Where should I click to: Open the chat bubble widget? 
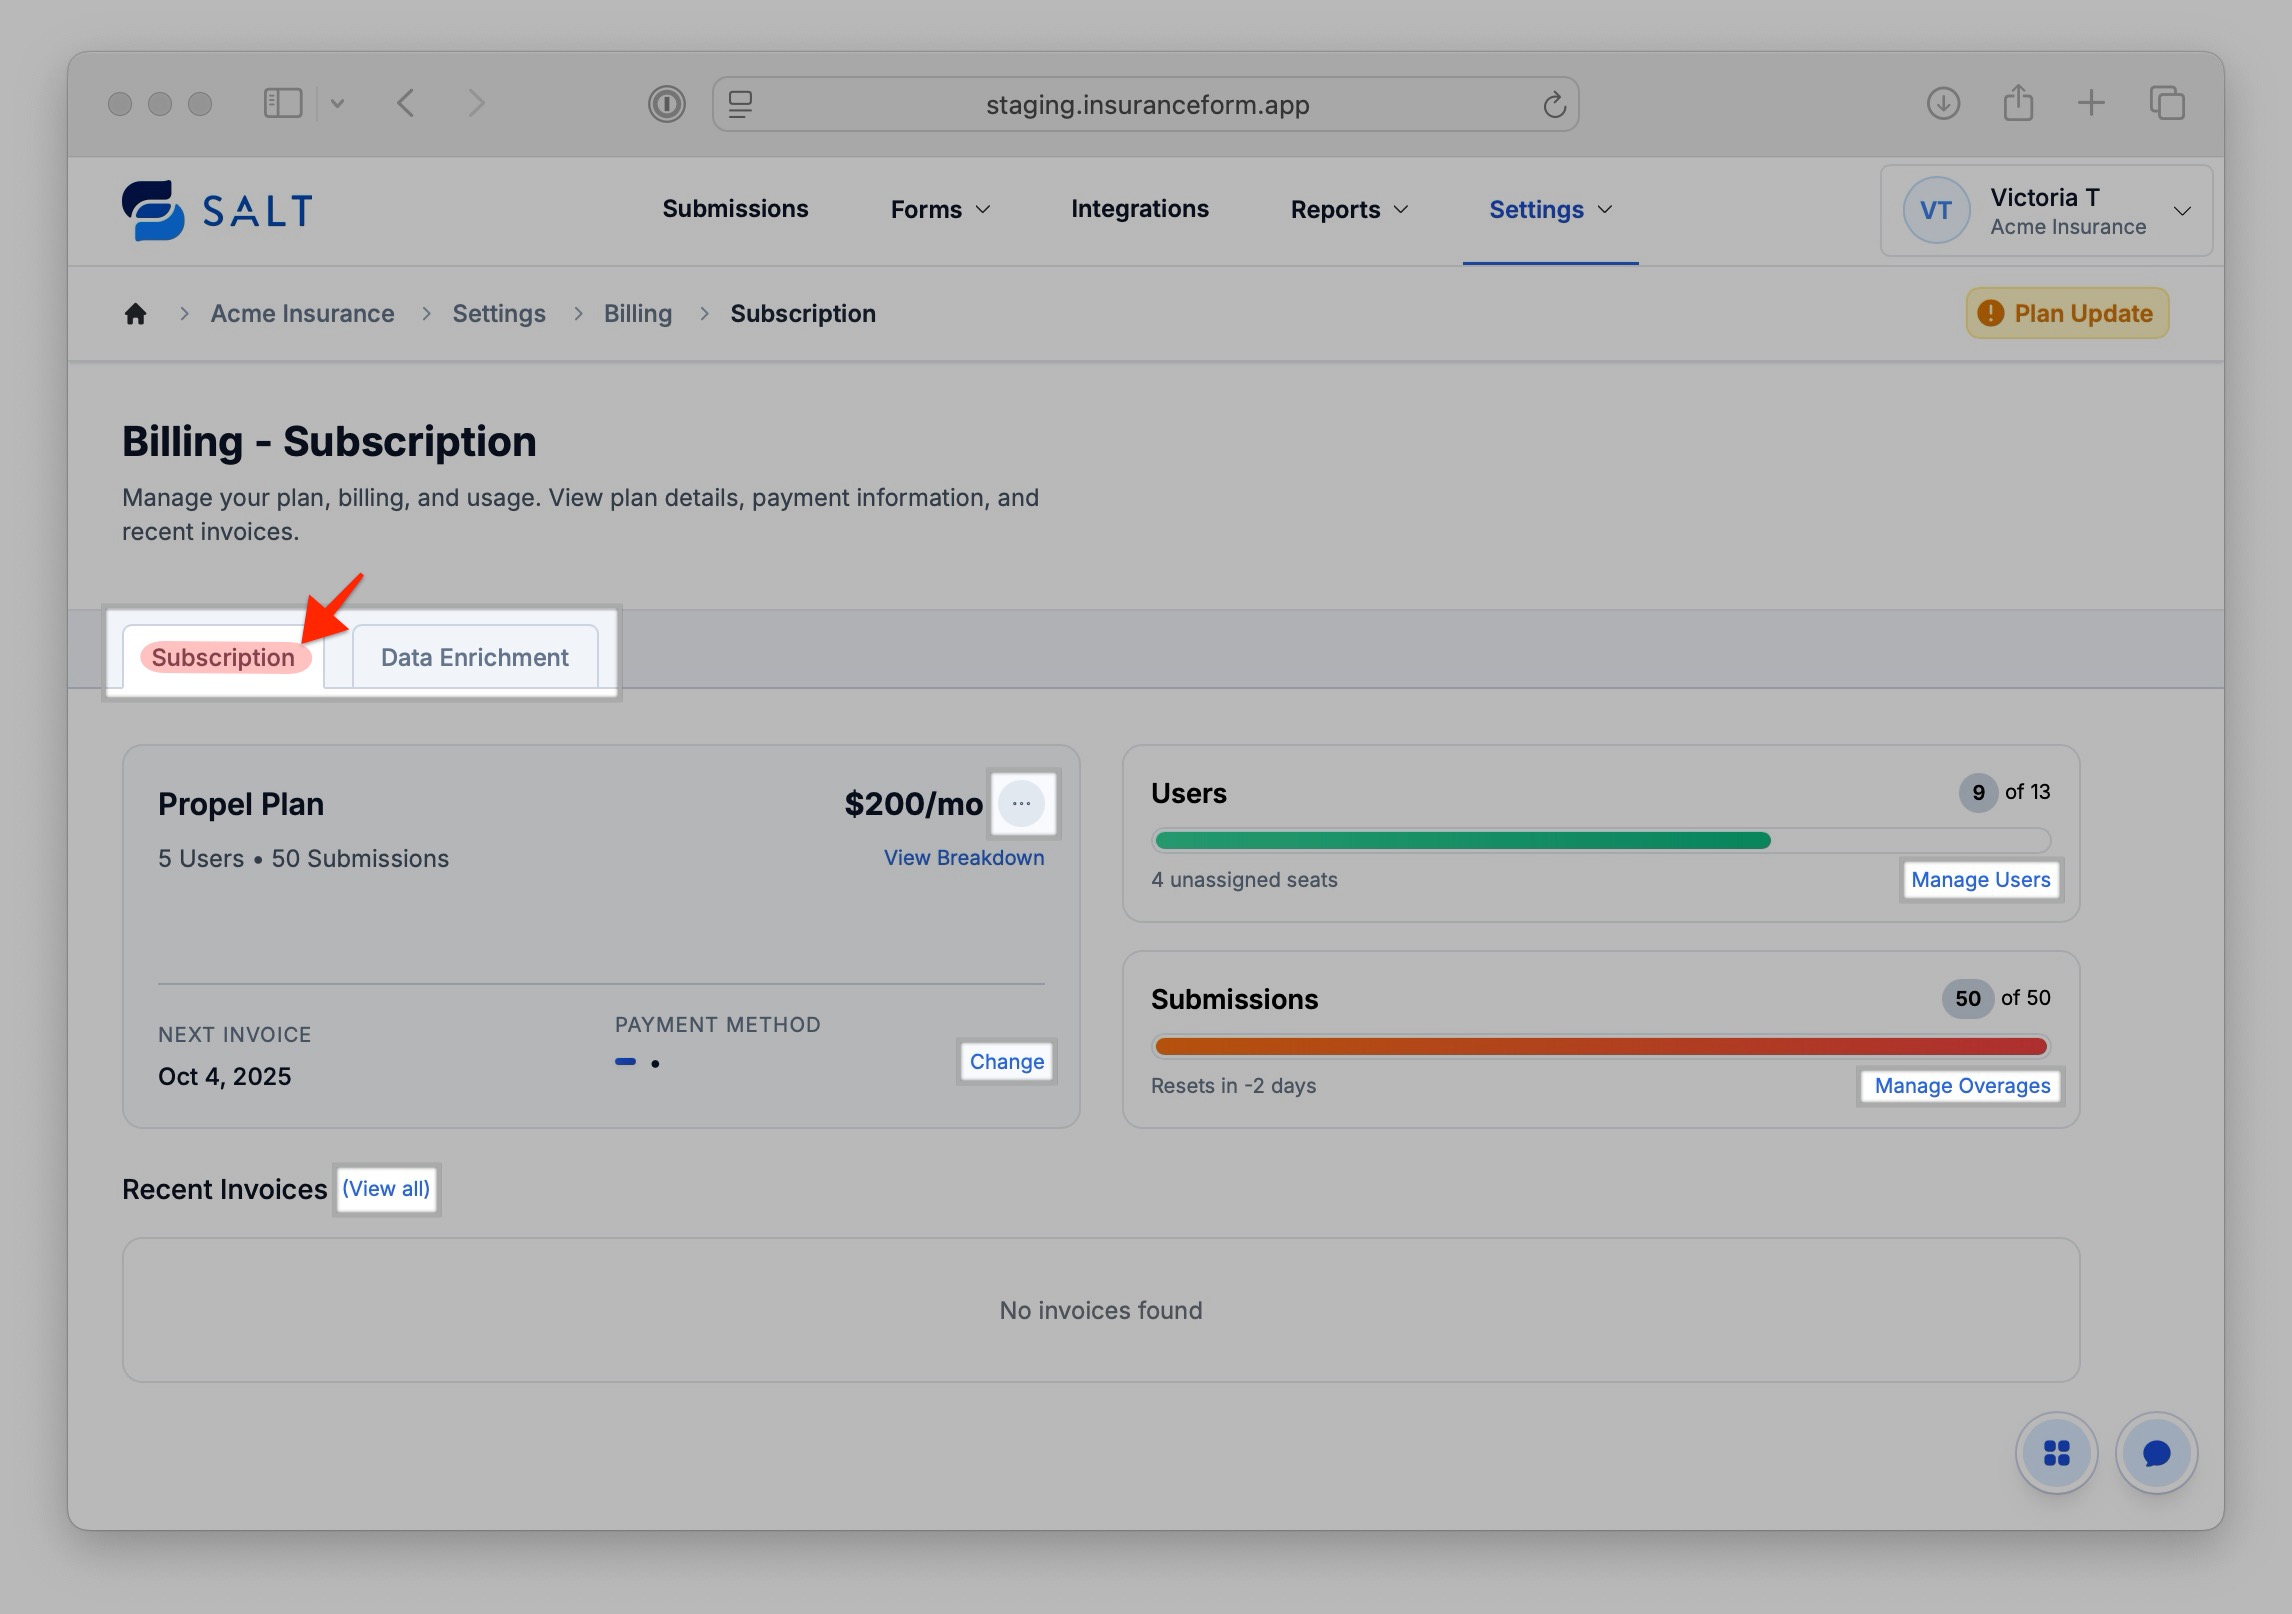pyautogui.click(x=2156, y=1453)
